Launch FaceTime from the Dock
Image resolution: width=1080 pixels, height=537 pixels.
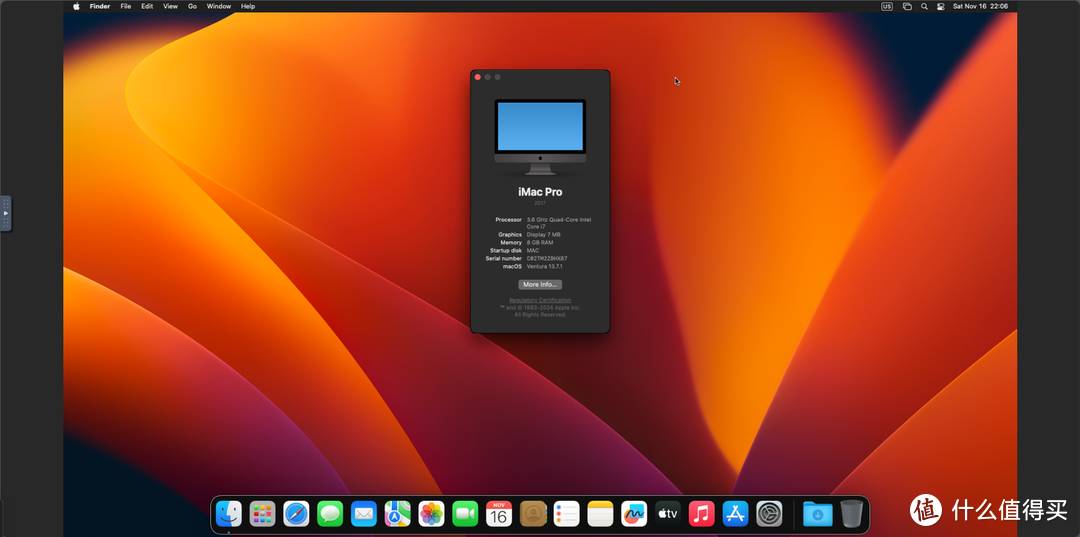click(x=465, y=514)
